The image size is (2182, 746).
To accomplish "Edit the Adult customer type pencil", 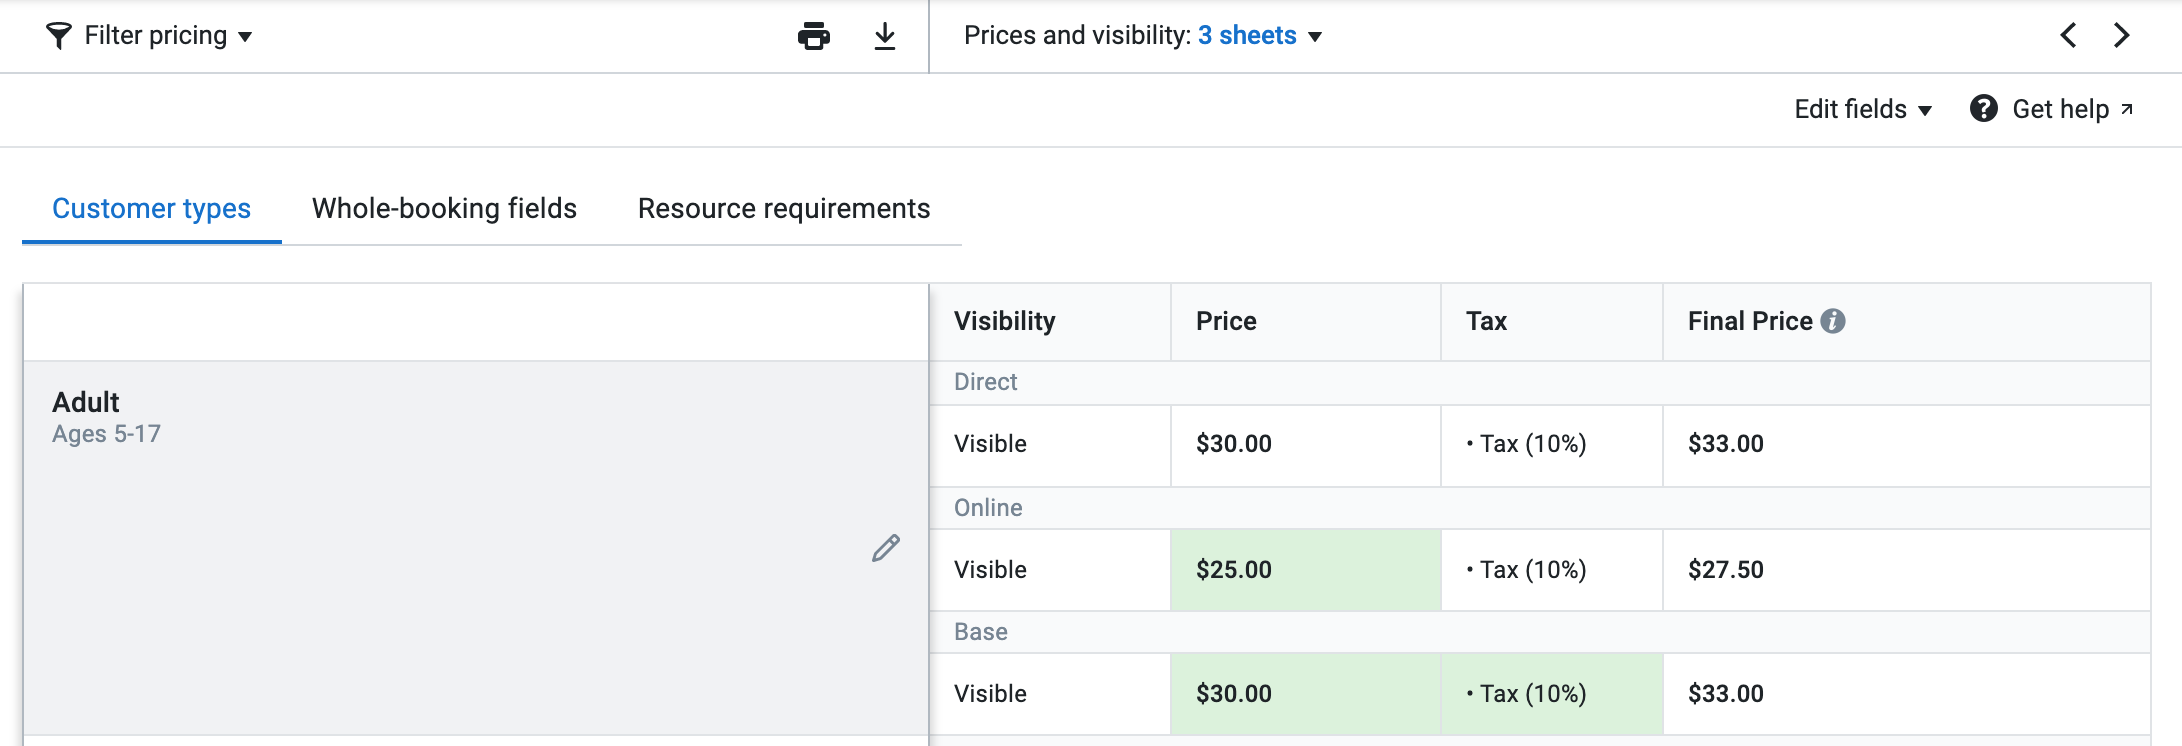I will 886,548.
